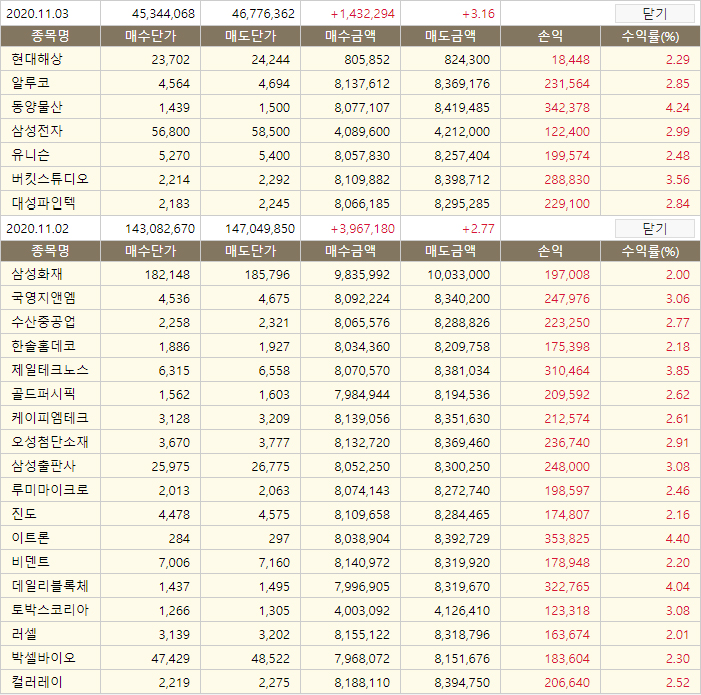This screenshot has height=695, width=701.
Task: Click 삼성전자 buy price 56,800
Action: tap(171, 132)
